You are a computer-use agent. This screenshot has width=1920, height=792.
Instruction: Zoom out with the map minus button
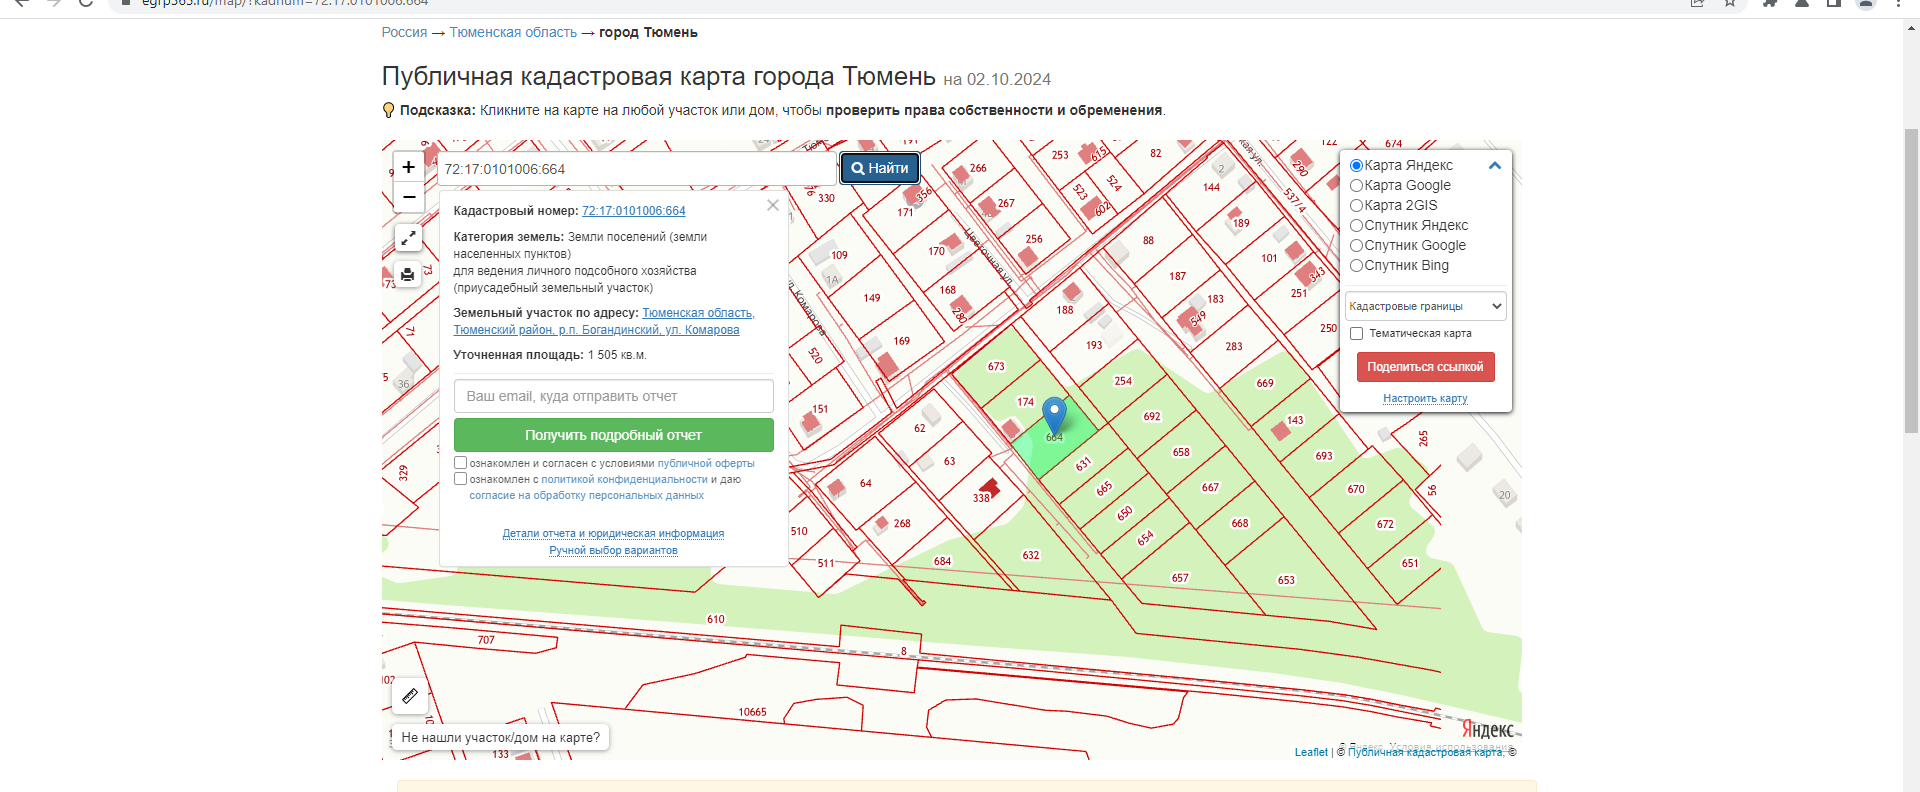408,197
